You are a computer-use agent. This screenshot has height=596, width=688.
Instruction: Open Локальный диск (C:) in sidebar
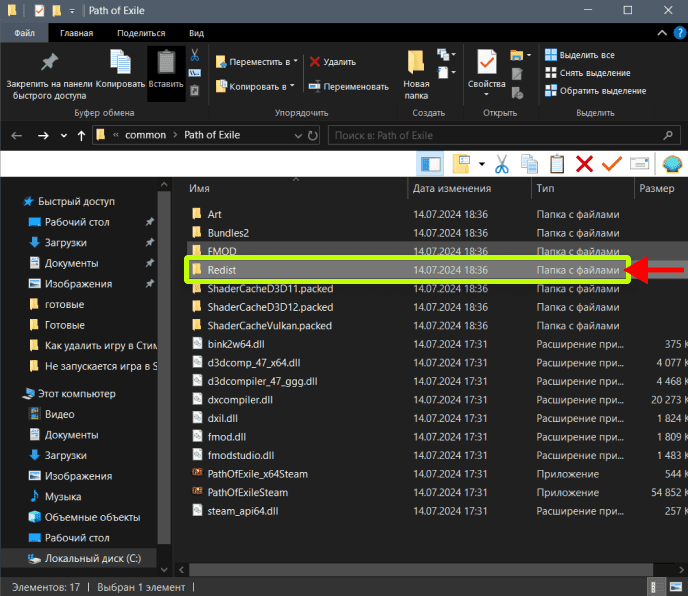point(93,558)
